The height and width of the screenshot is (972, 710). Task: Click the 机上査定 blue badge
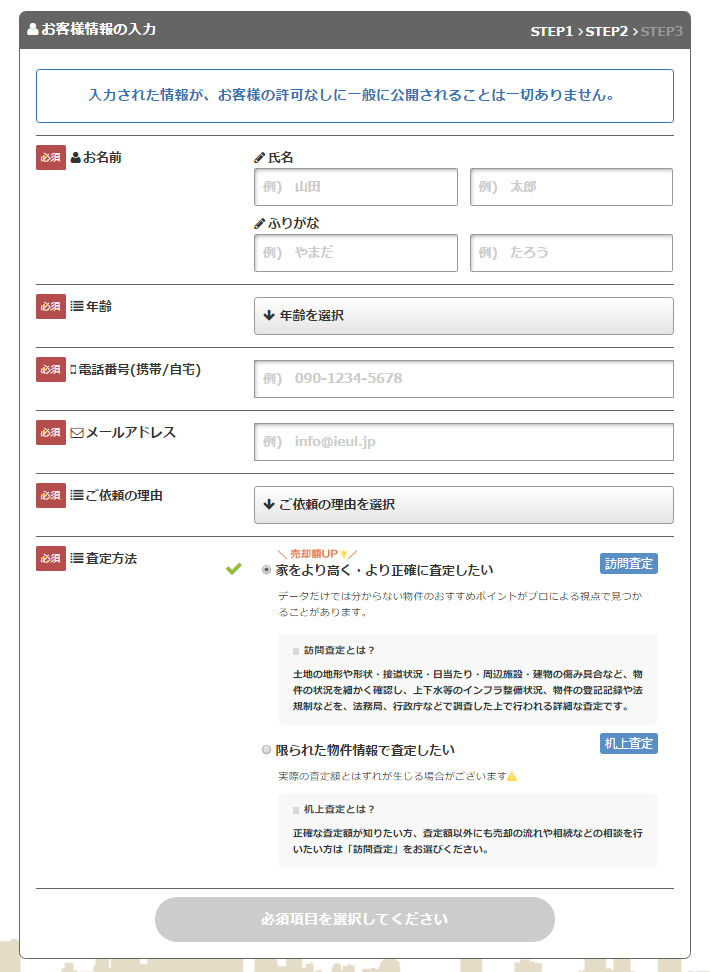click(x=629, y=743)
